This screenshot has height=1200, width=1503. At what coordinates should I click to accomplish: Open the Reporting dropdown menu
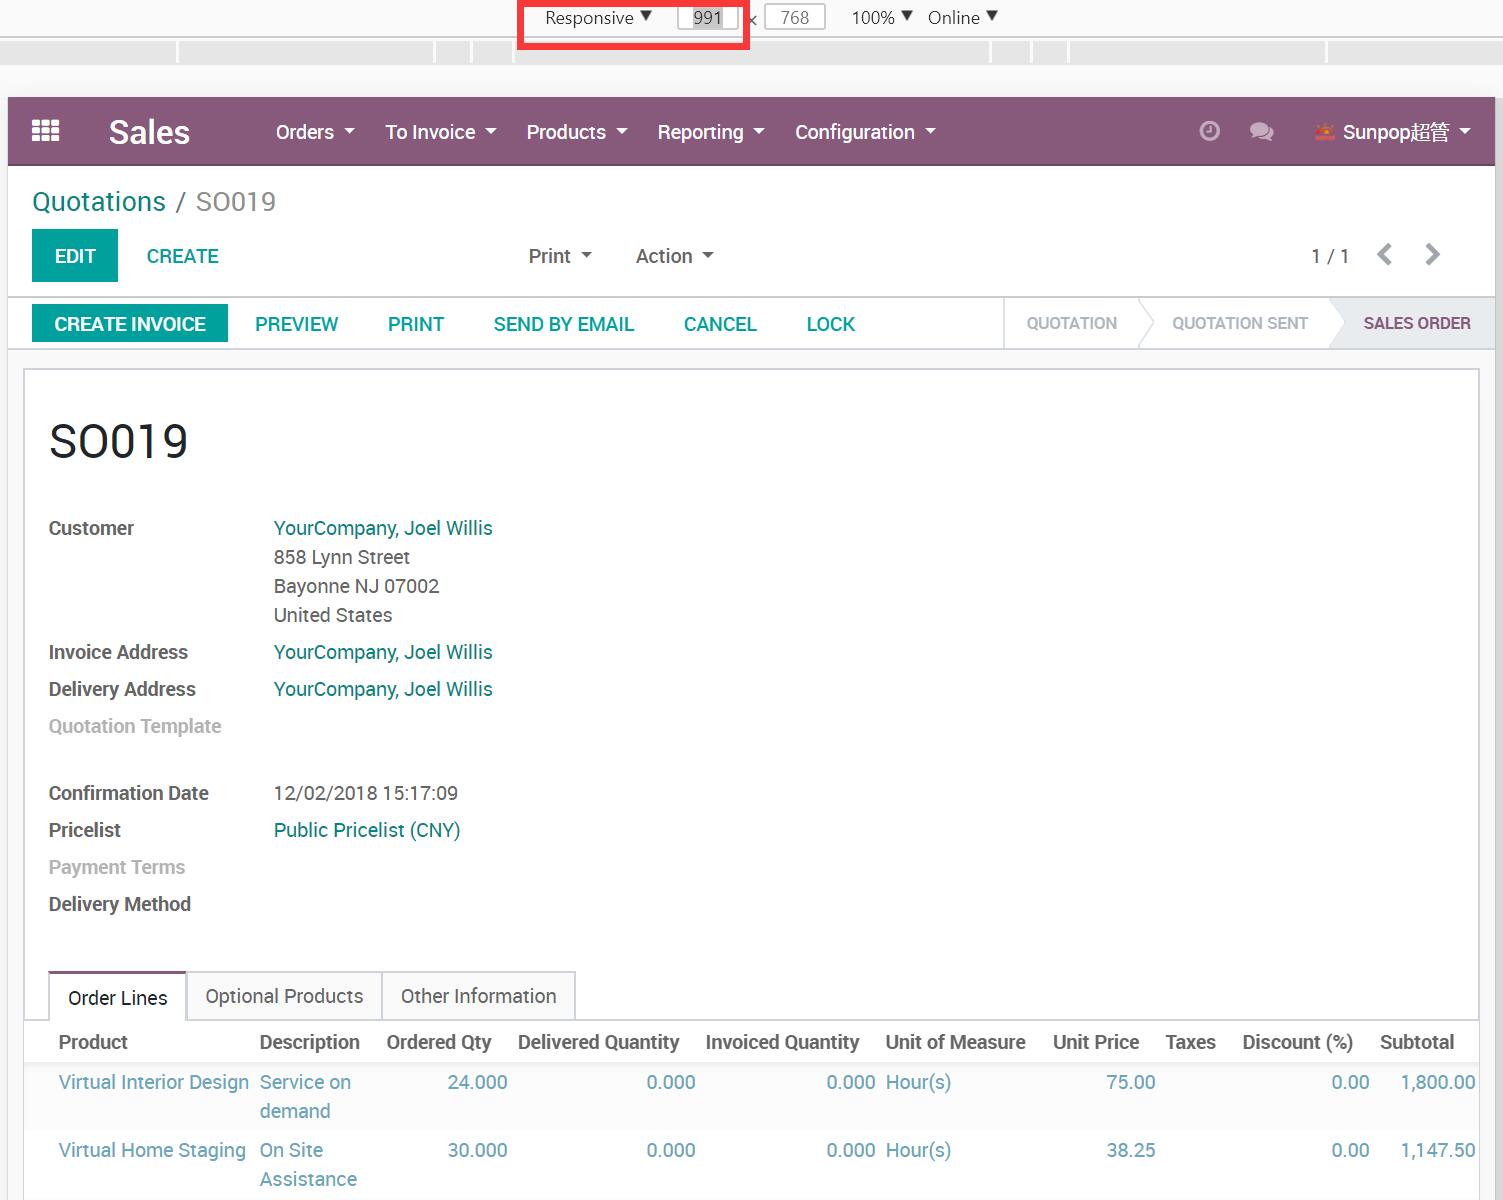(x=710, y=132)
